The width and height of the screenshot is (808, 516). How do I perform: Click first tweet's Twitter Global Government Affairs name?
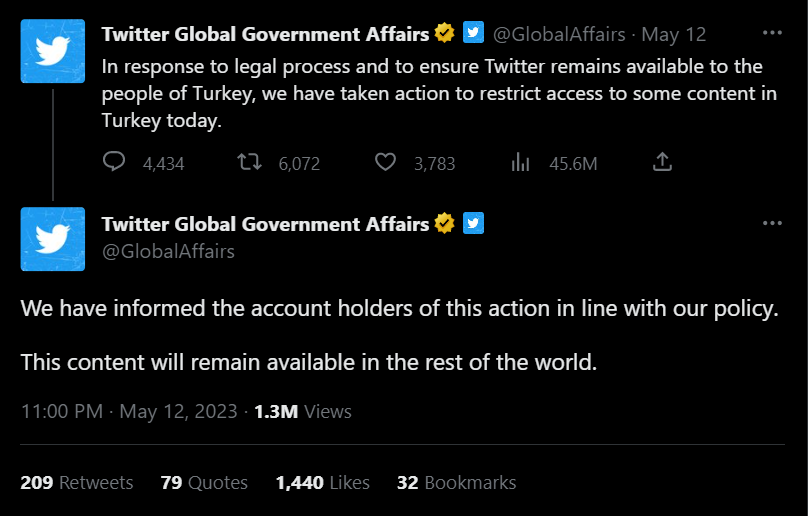point(265,34)
